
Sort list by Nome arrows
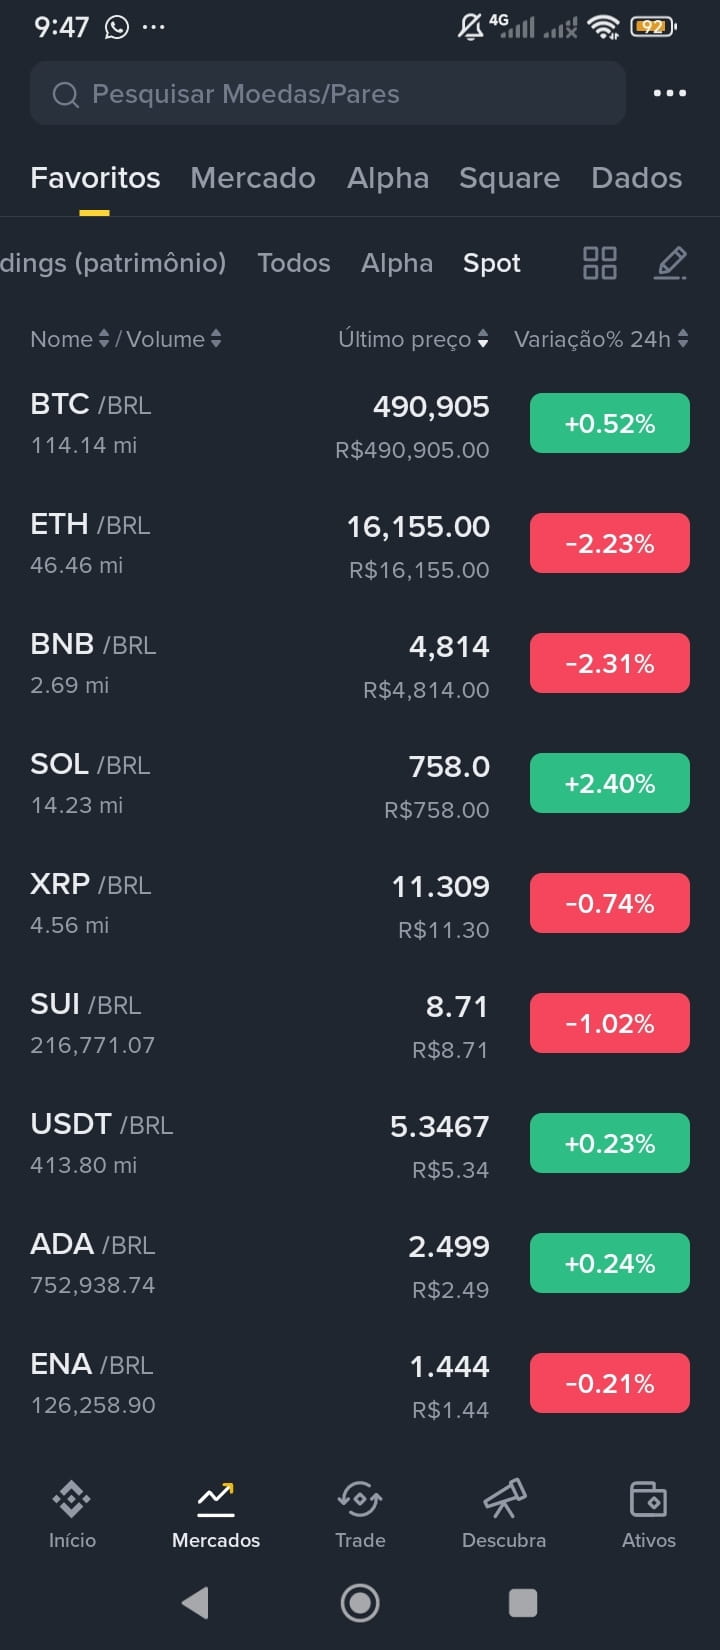103,339
